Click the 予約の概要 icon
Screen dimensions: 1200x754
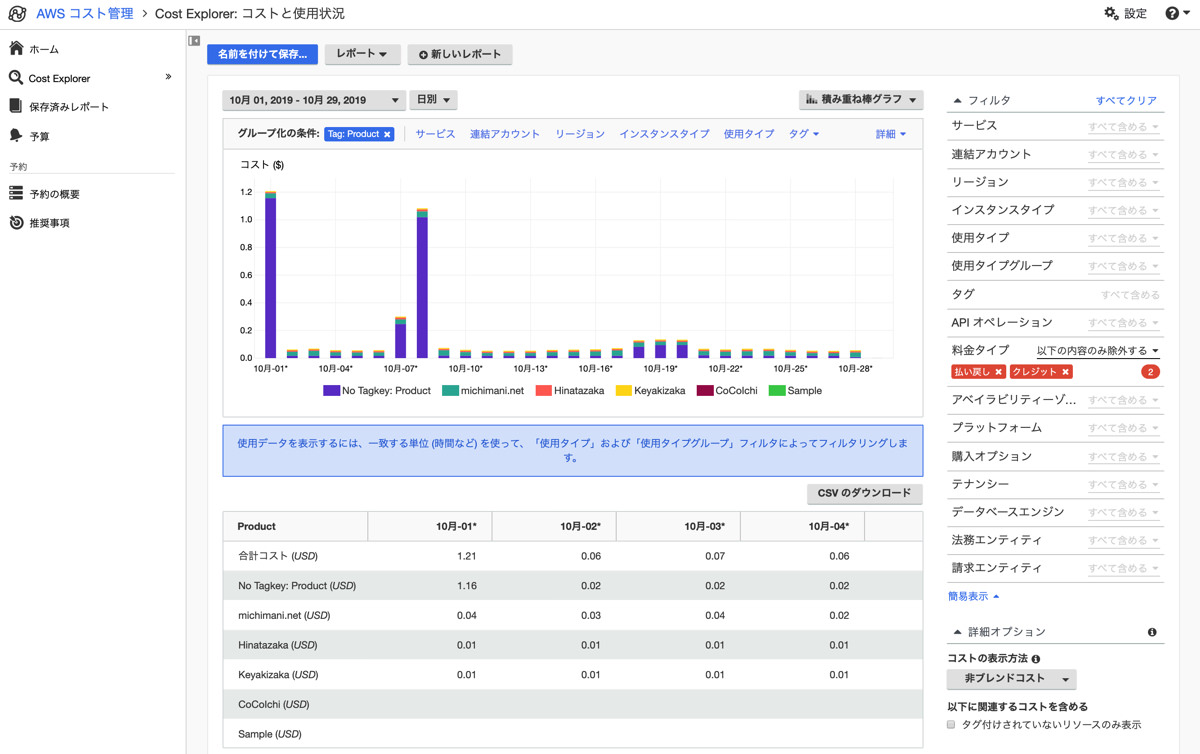[15, 193]
